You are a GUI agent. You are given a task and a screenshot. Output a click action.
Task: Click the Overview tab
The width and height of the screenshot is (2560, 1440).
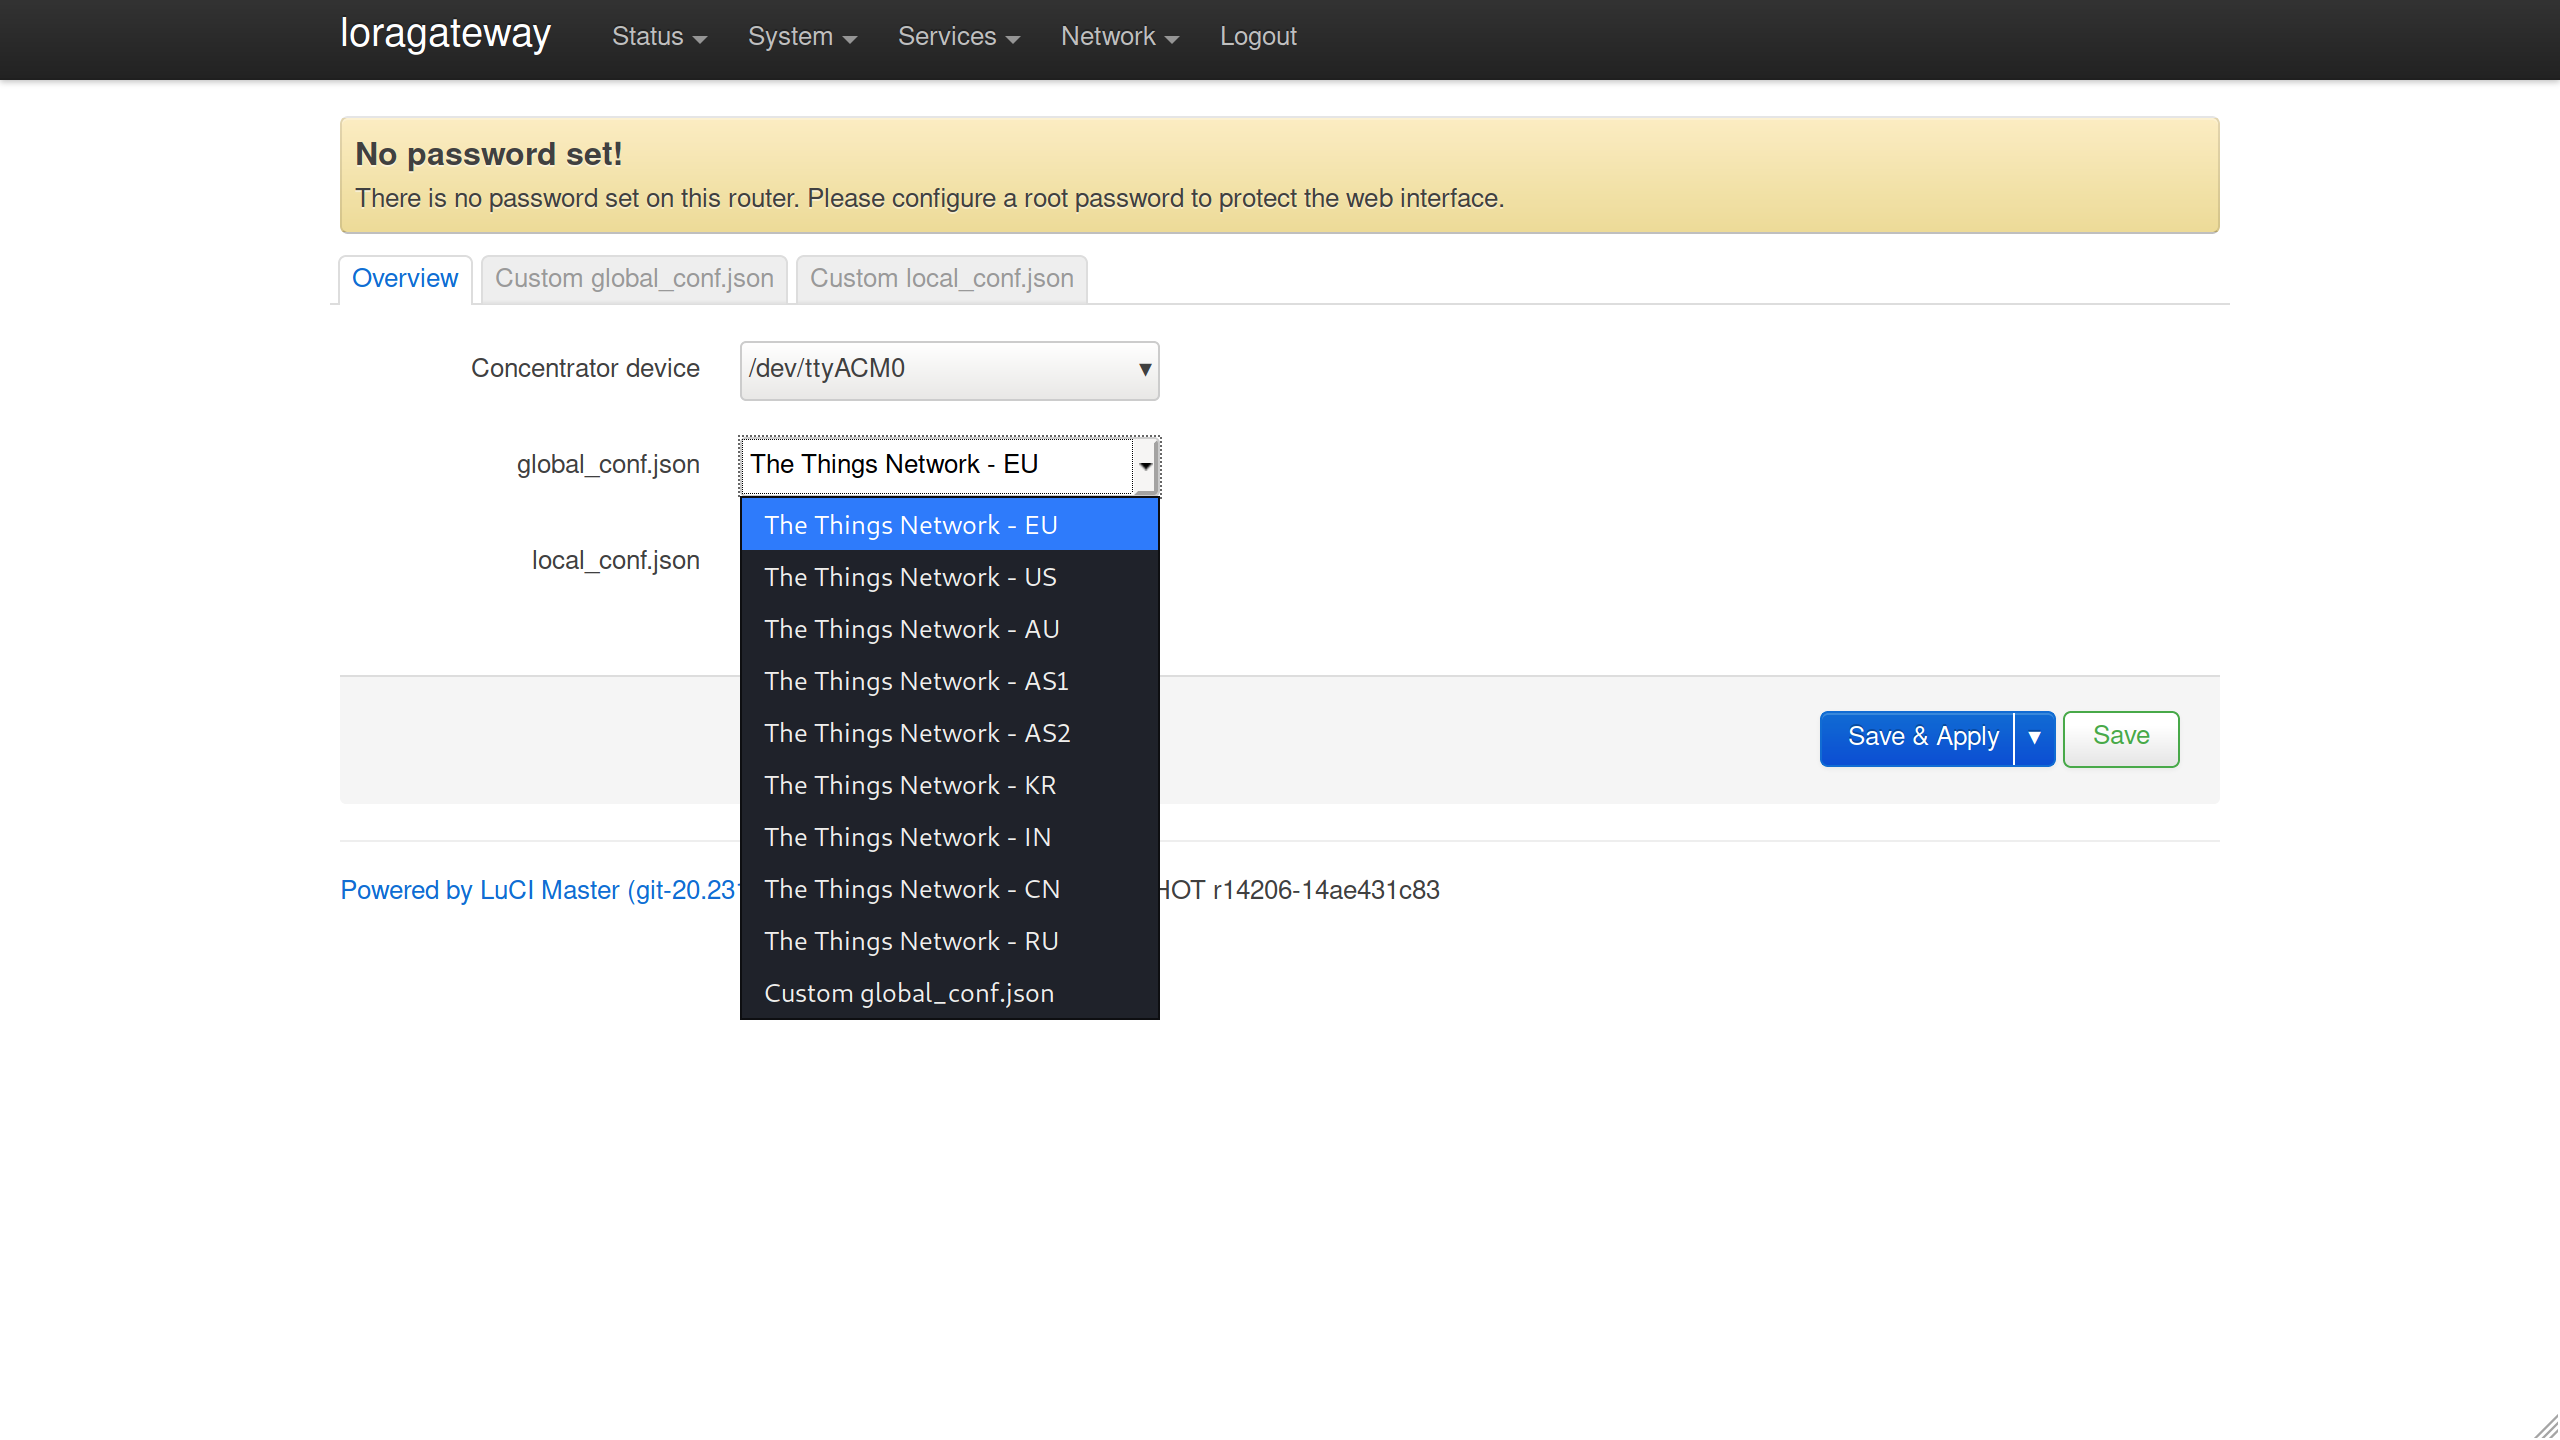(x=403, y=278)
